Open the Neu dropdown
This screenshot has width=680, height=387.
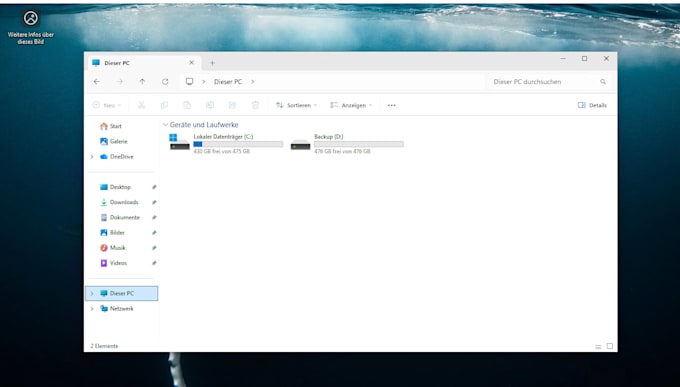107,105
